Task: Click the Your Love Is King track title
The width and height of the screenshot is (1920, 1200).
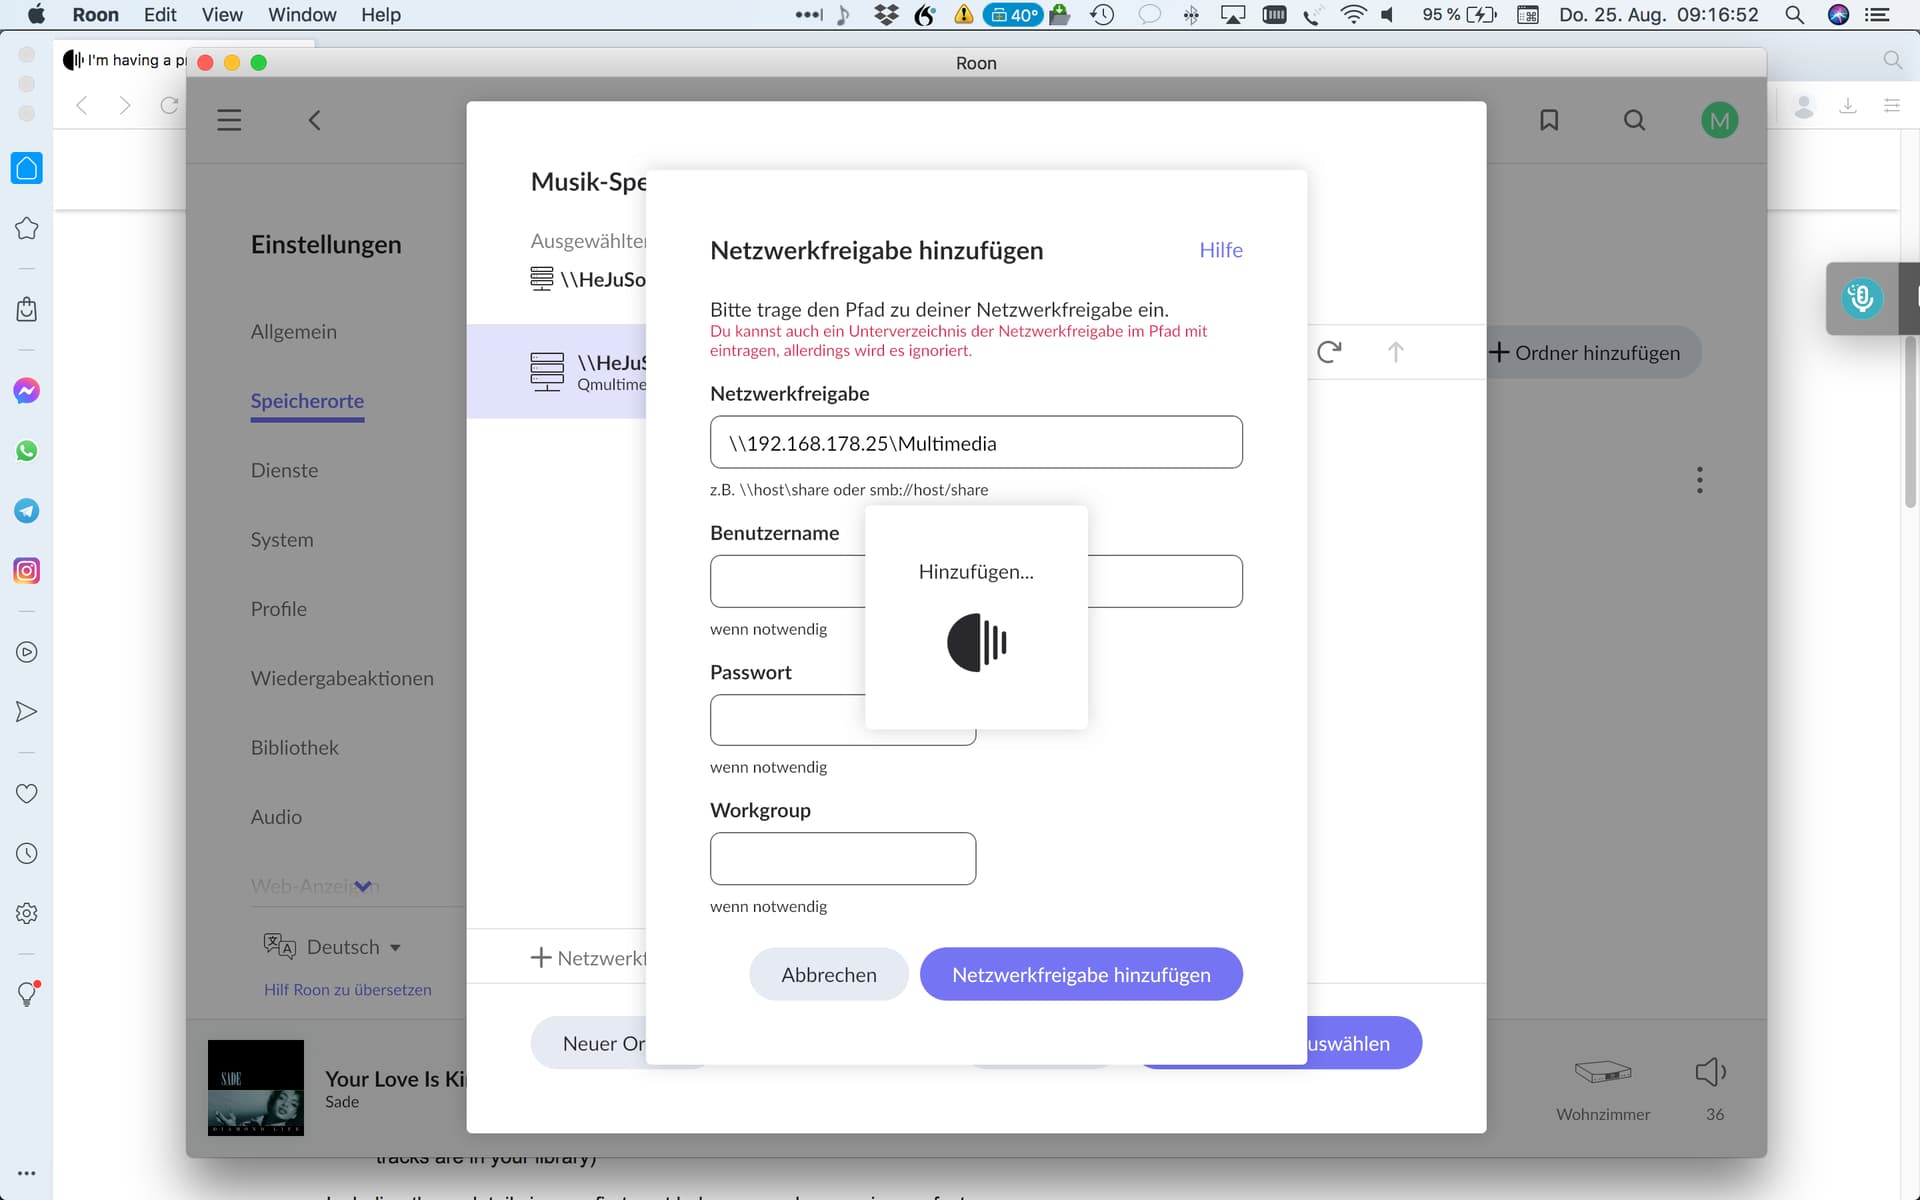Action: point(395,1078)
